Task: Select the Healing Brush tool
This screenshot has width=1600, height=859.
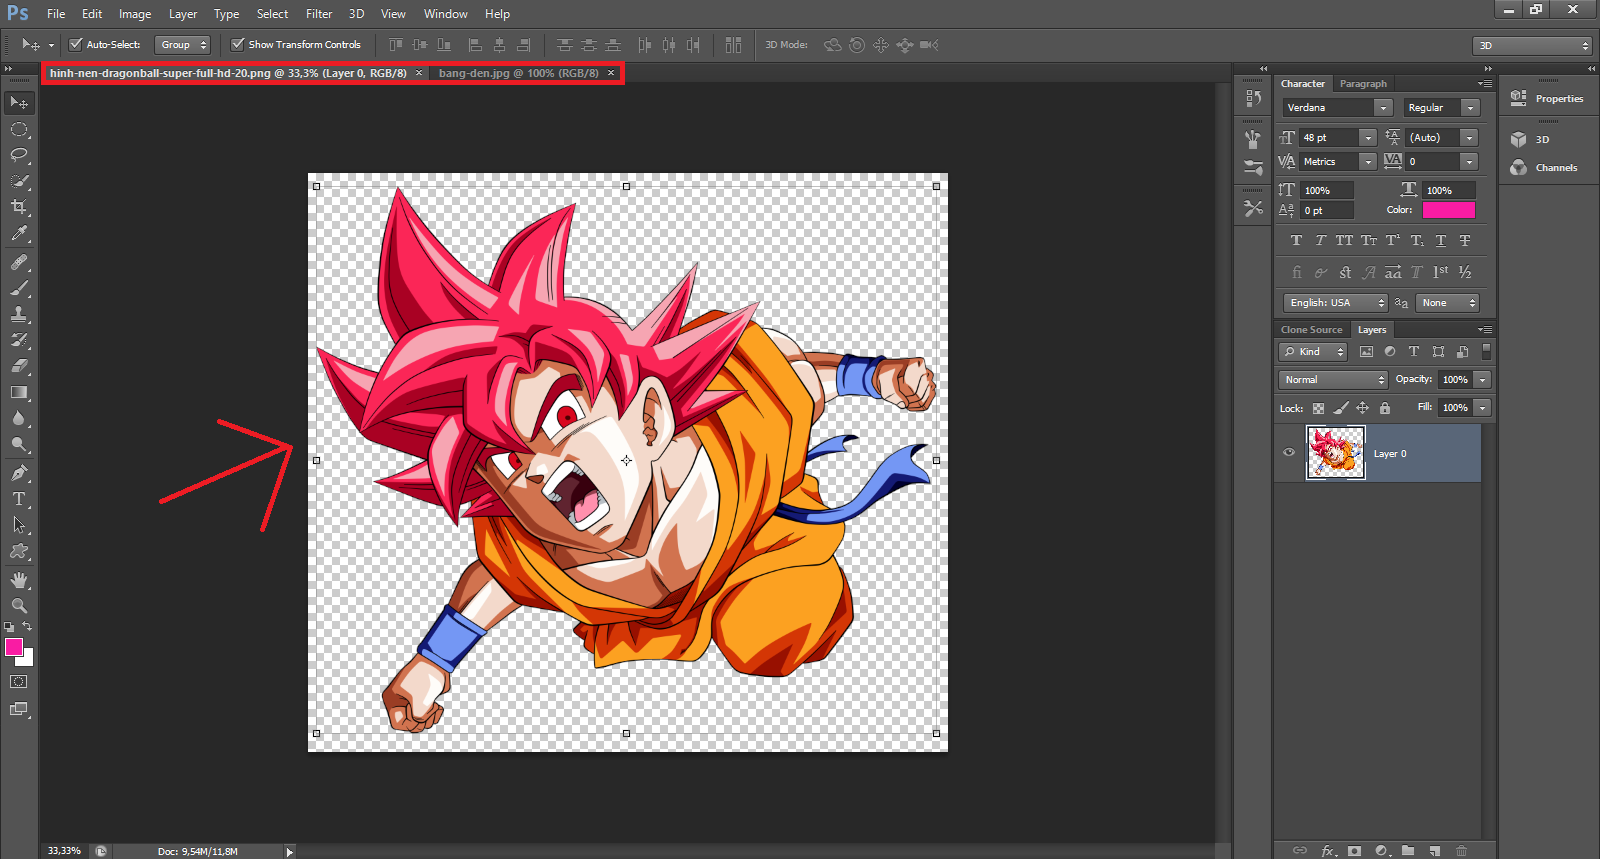Action: pos(19,262)
